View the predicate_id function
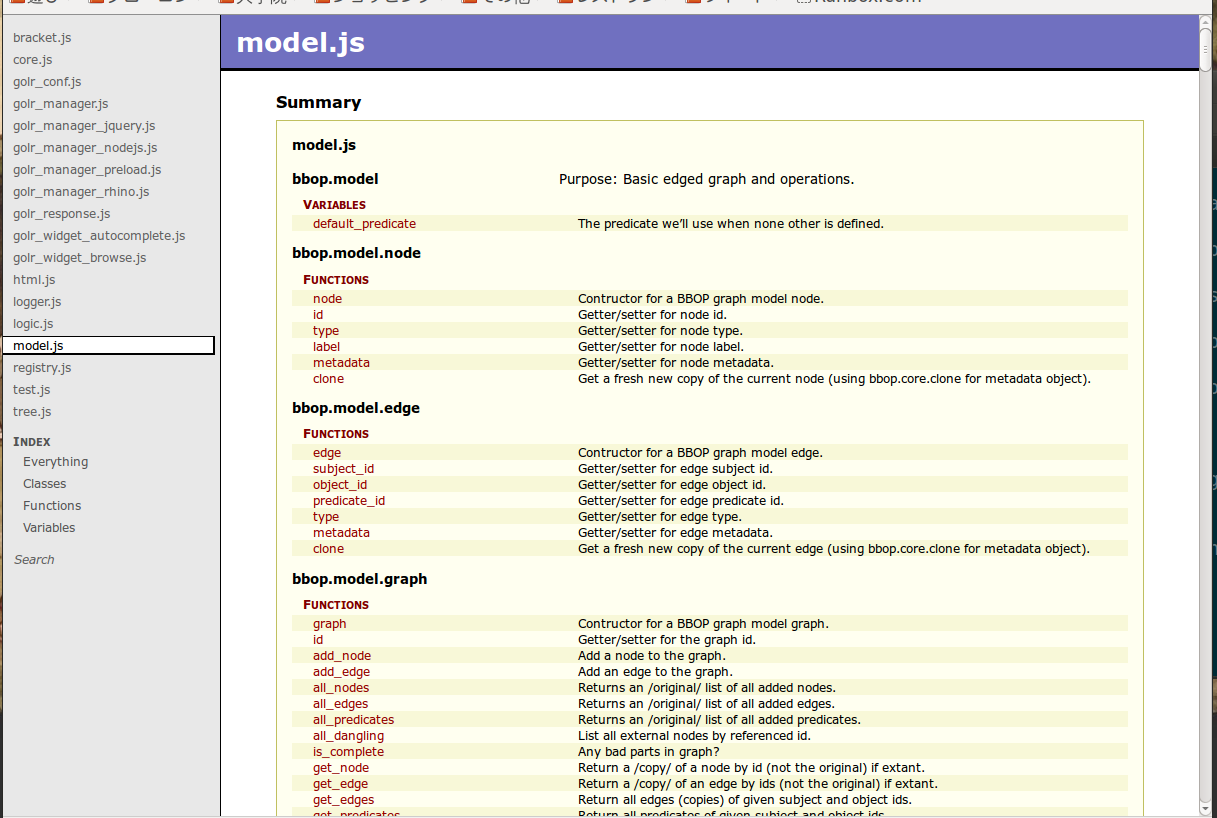This screenshot has width=1217, height=818. click(x=349, y=501)
